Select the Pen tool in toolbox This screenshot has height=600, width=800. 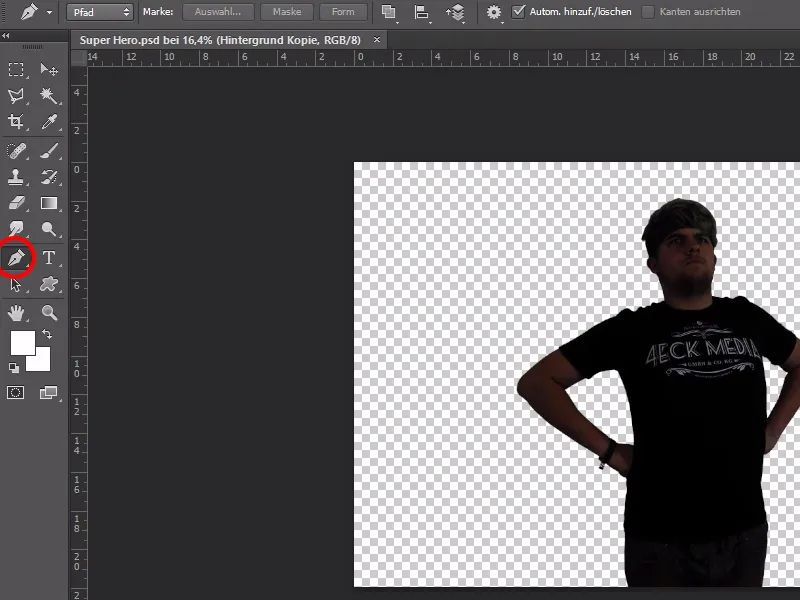click(16, 258)
